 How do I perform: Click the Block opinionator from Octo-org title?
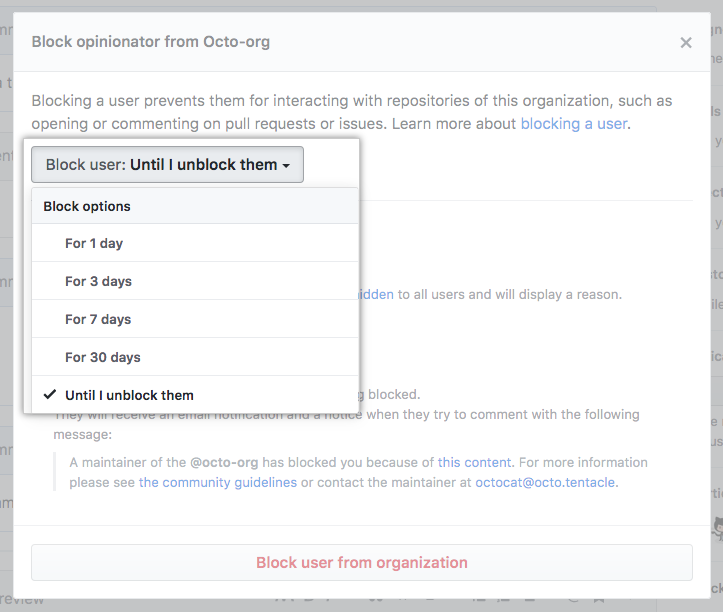[151, 42]
